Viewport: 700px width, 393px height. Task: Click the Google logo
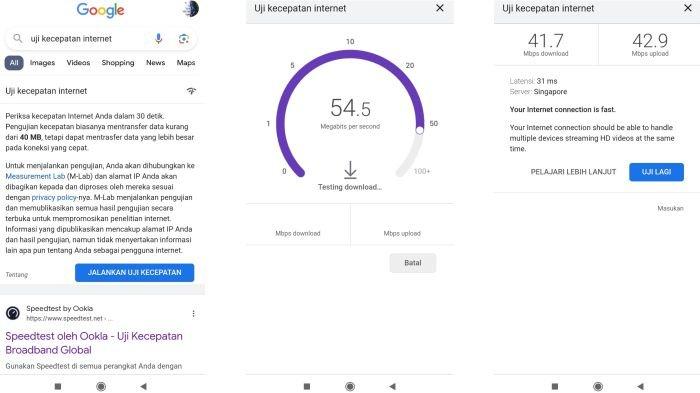pos(100,10)
